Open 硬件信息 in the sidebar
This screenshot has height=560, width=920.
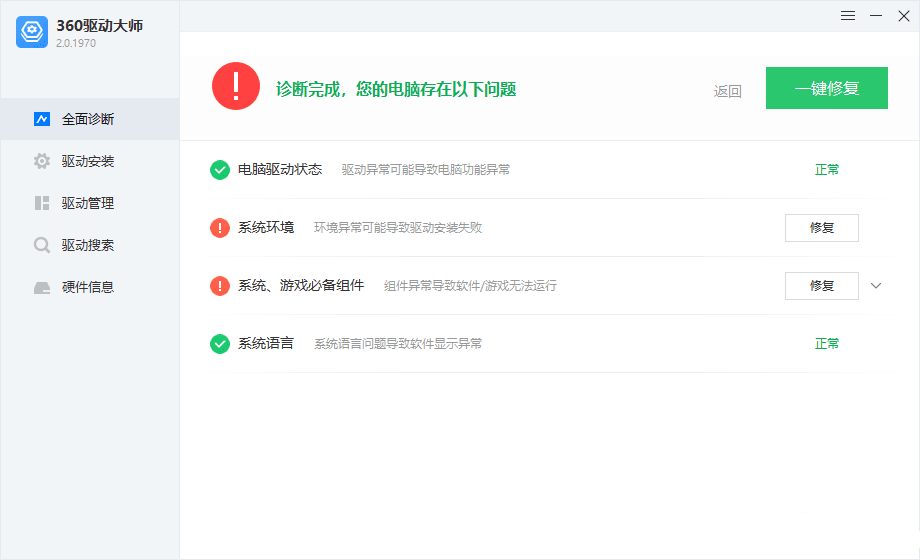point(90,287)
